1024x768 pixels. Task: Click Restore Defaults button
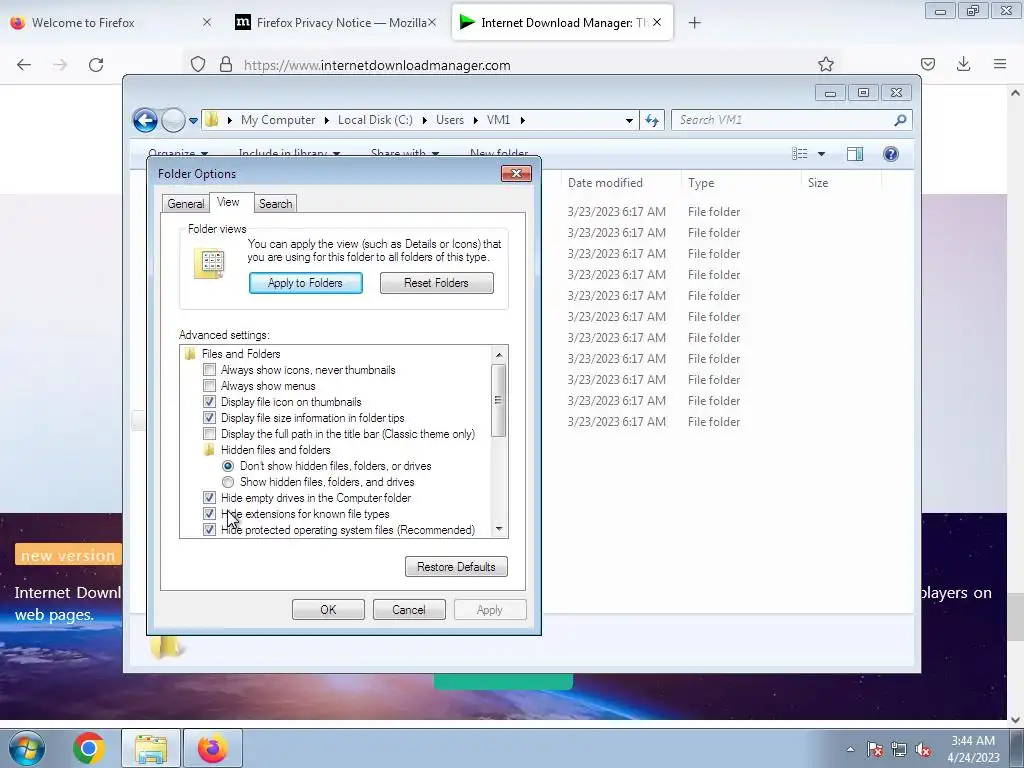[x=456, y=567]
